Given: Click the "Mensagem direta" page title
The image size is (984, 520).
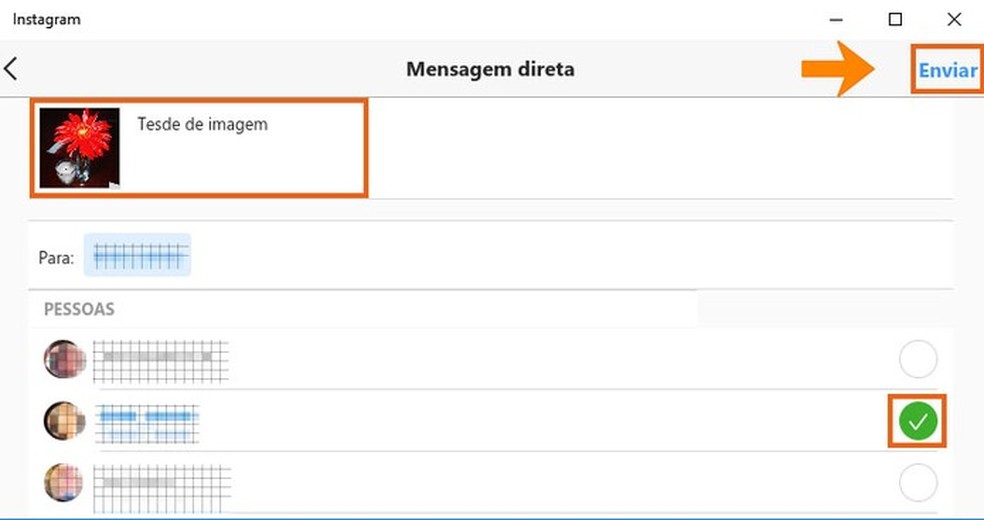Looking at the screenshot, I should click(490, 69).
